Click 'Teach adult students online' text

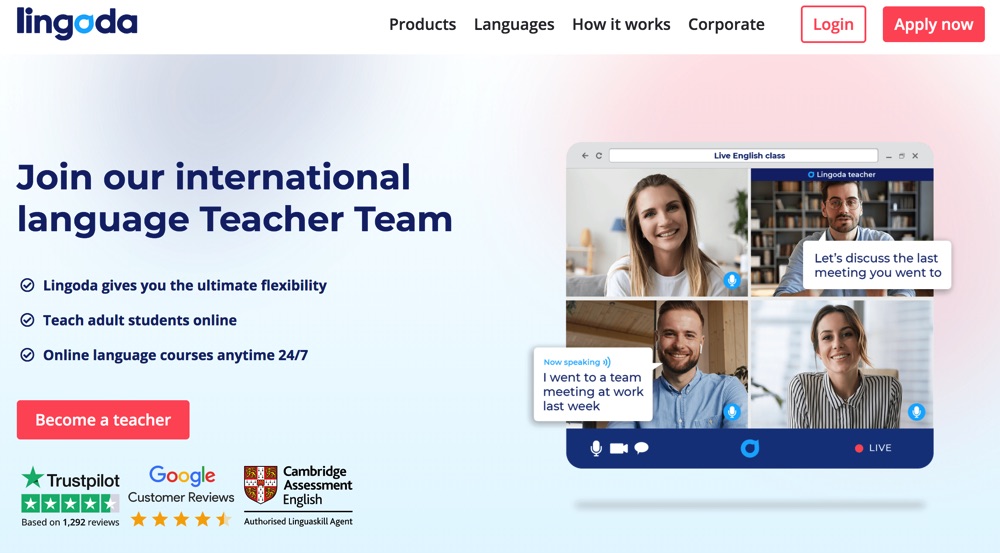pyautogui.click(x=140, y=320)
